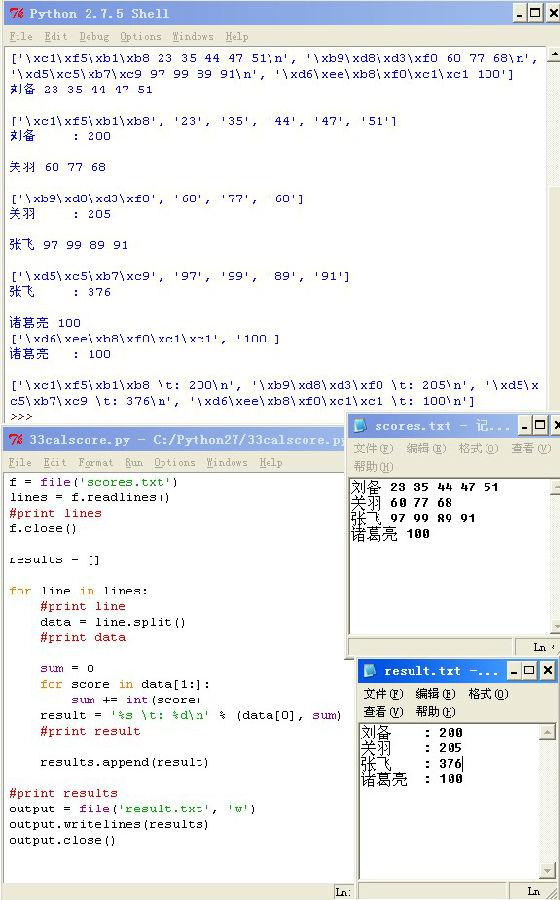Screen dimensions: 560x900
Task: Click the >>> prompt line in Shell
Action: [x=21, y=416]
